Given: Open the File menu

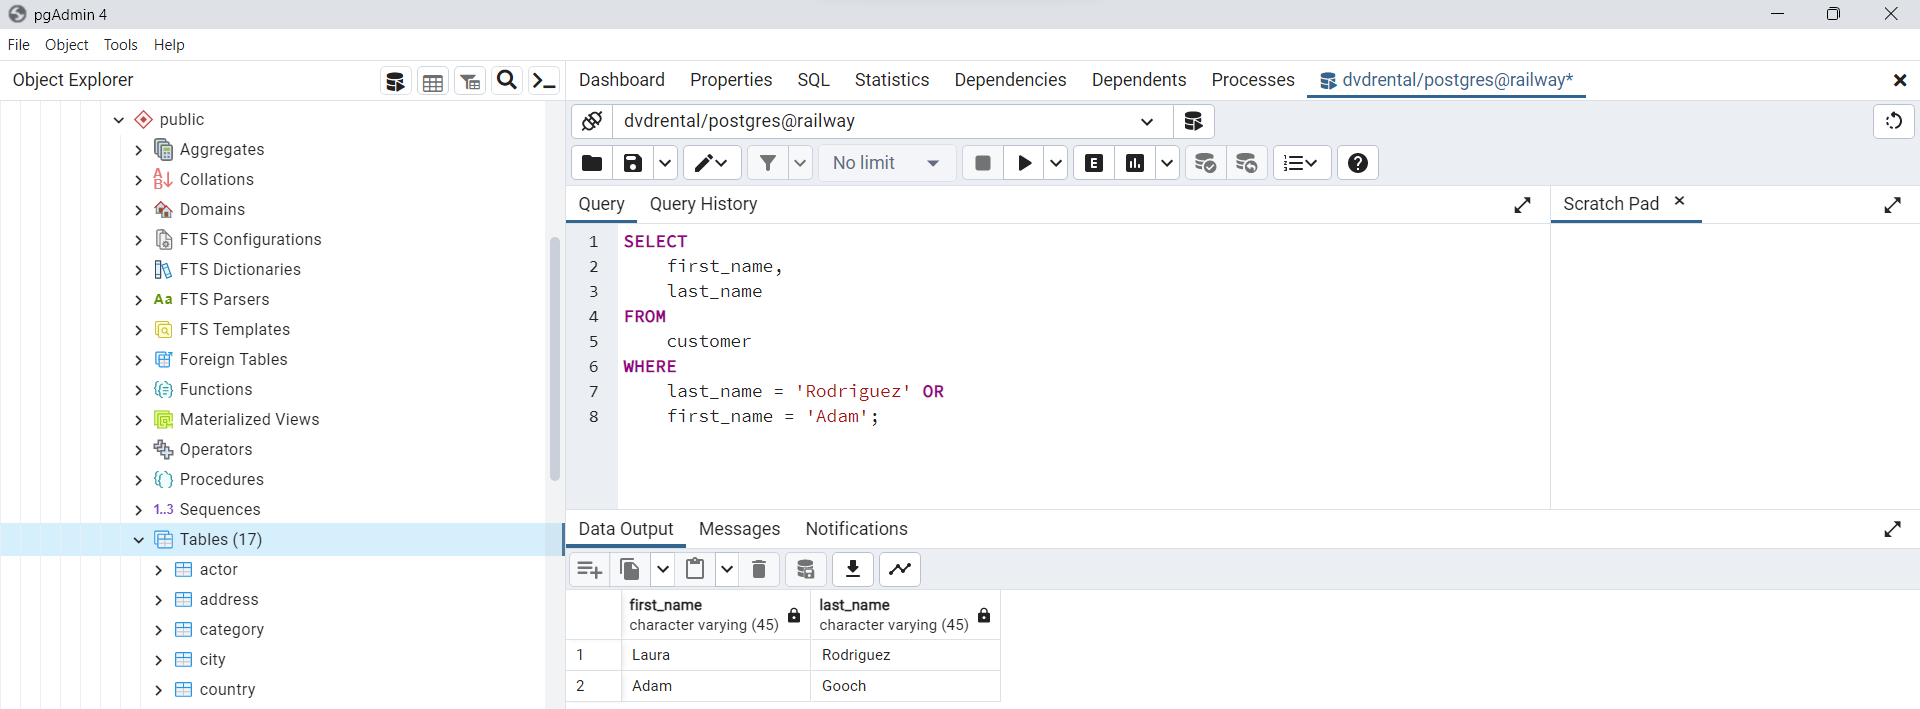Looking at the screenshot, I should coord(19,45).
